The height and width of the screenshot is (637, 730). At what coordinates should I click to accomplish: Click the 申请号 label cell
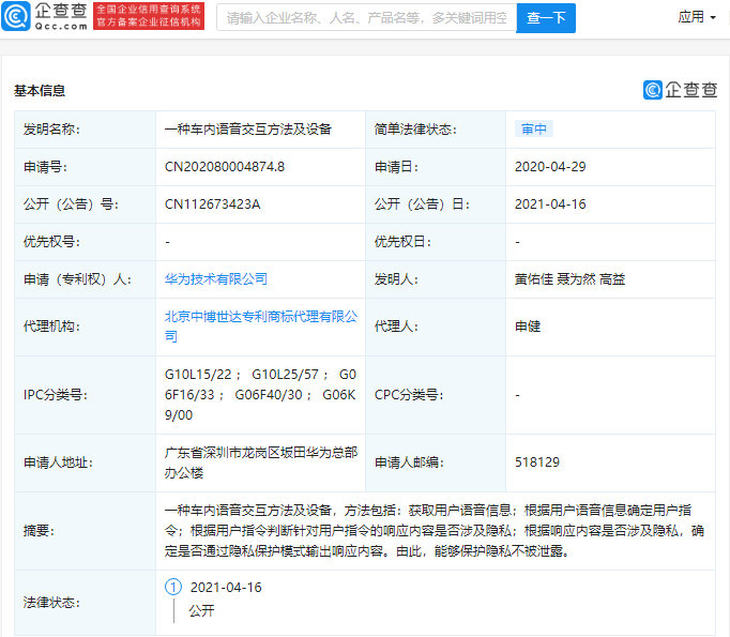point(85,167)
